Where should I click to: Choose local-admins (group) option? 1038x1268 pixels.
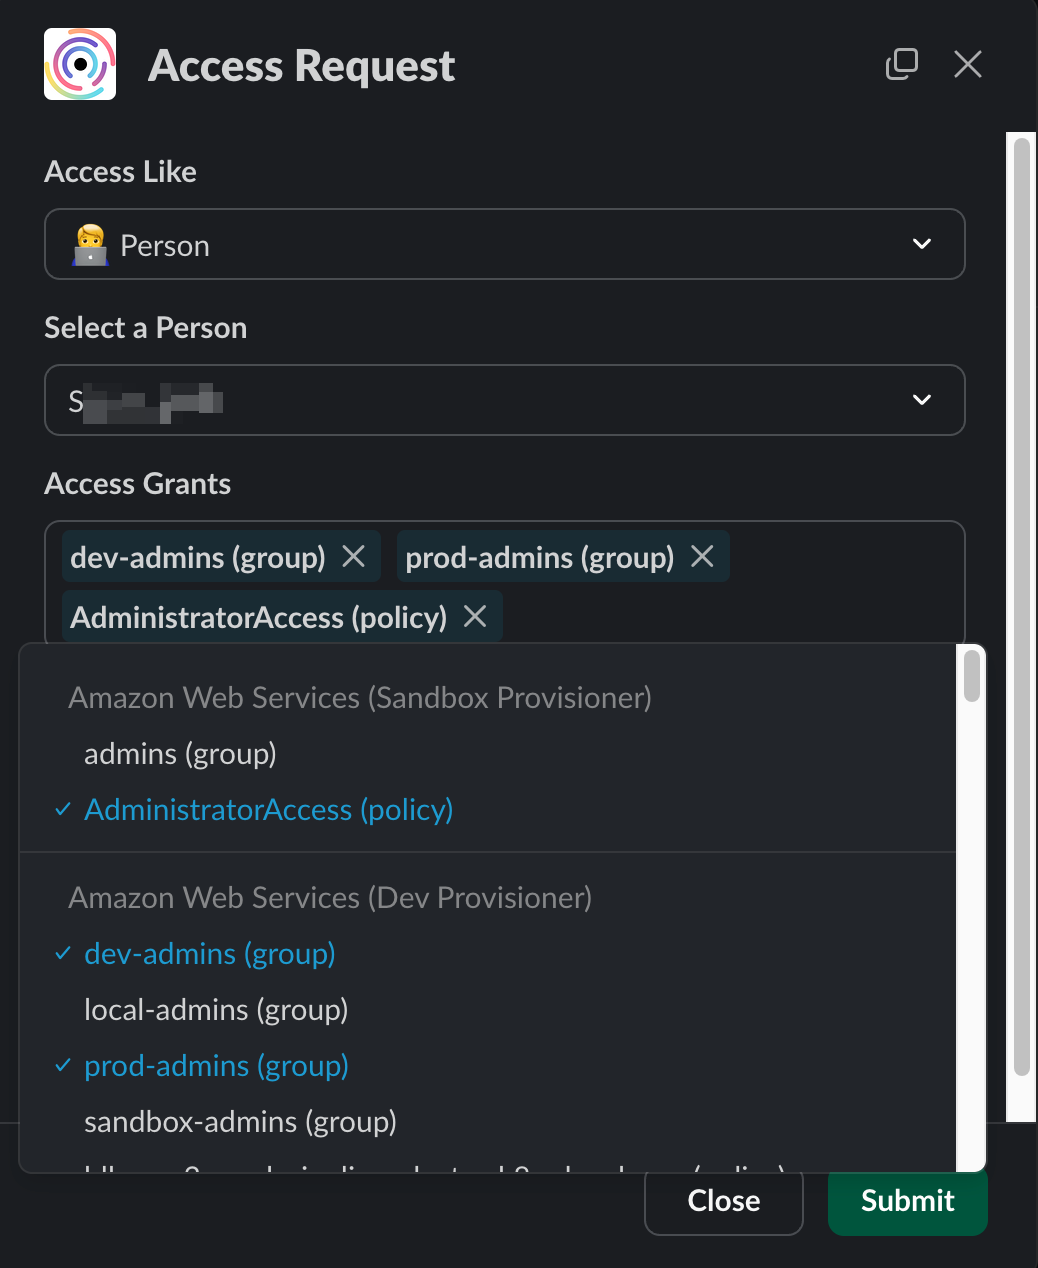(216, 1010)
